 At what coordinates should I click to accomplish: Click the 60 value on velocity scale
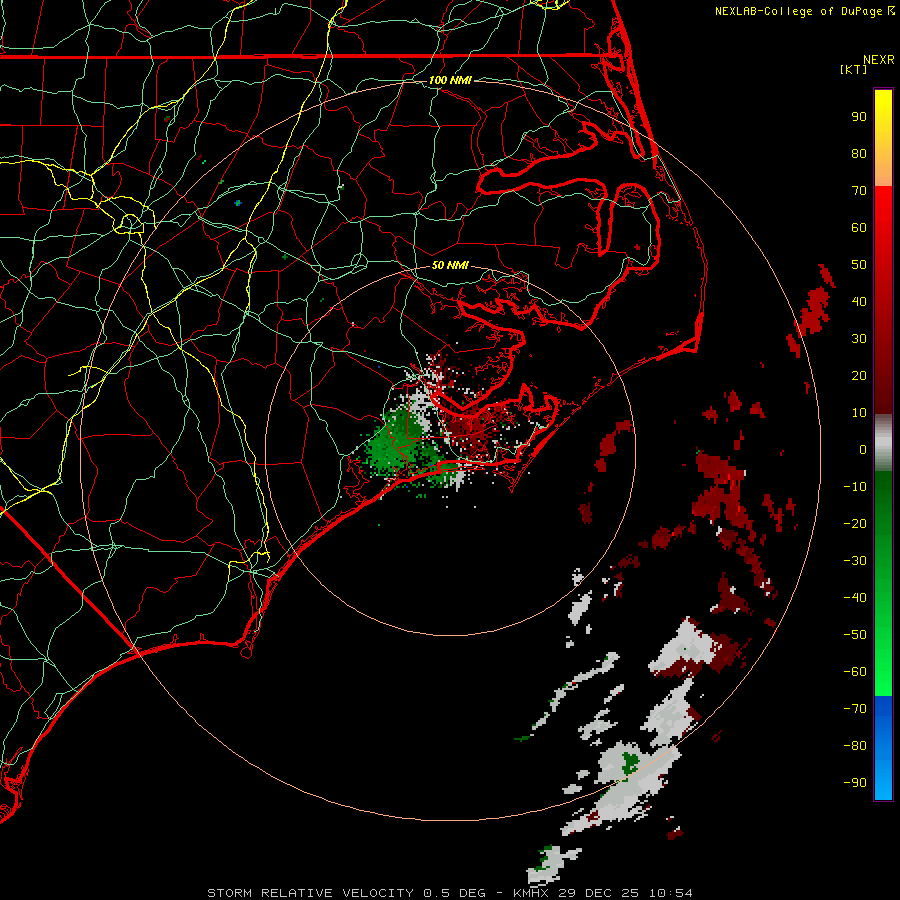(859, 228)
